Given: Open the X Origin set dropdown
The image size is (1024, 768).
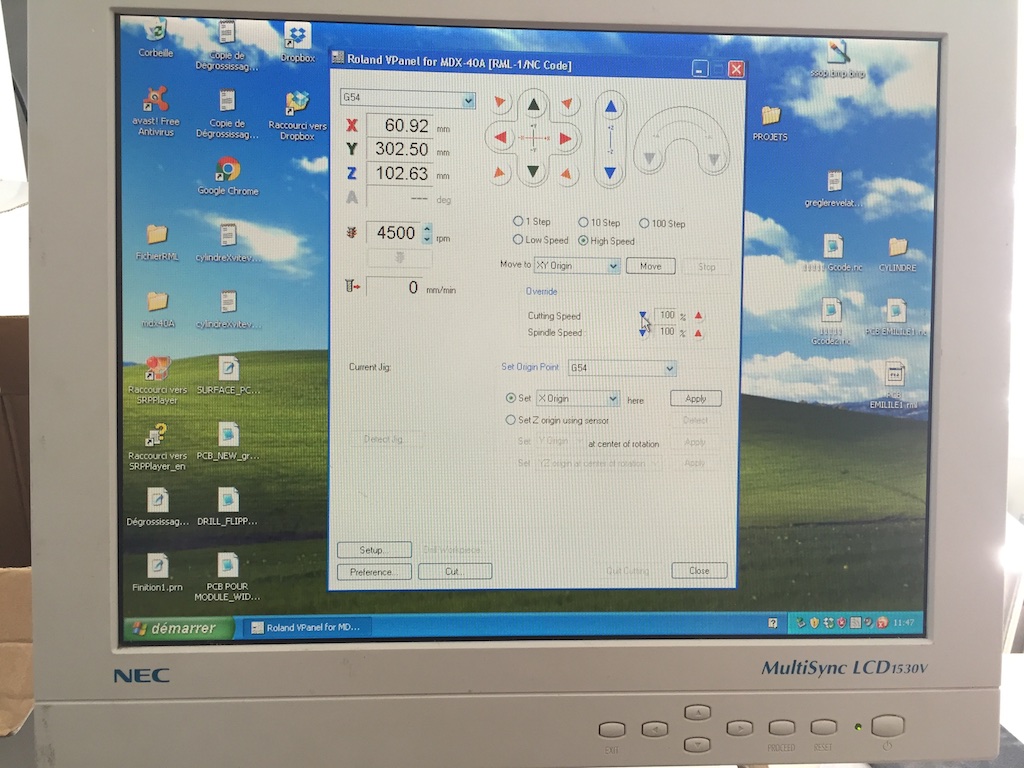Looking at the screenshot, I should coord(613,398).
